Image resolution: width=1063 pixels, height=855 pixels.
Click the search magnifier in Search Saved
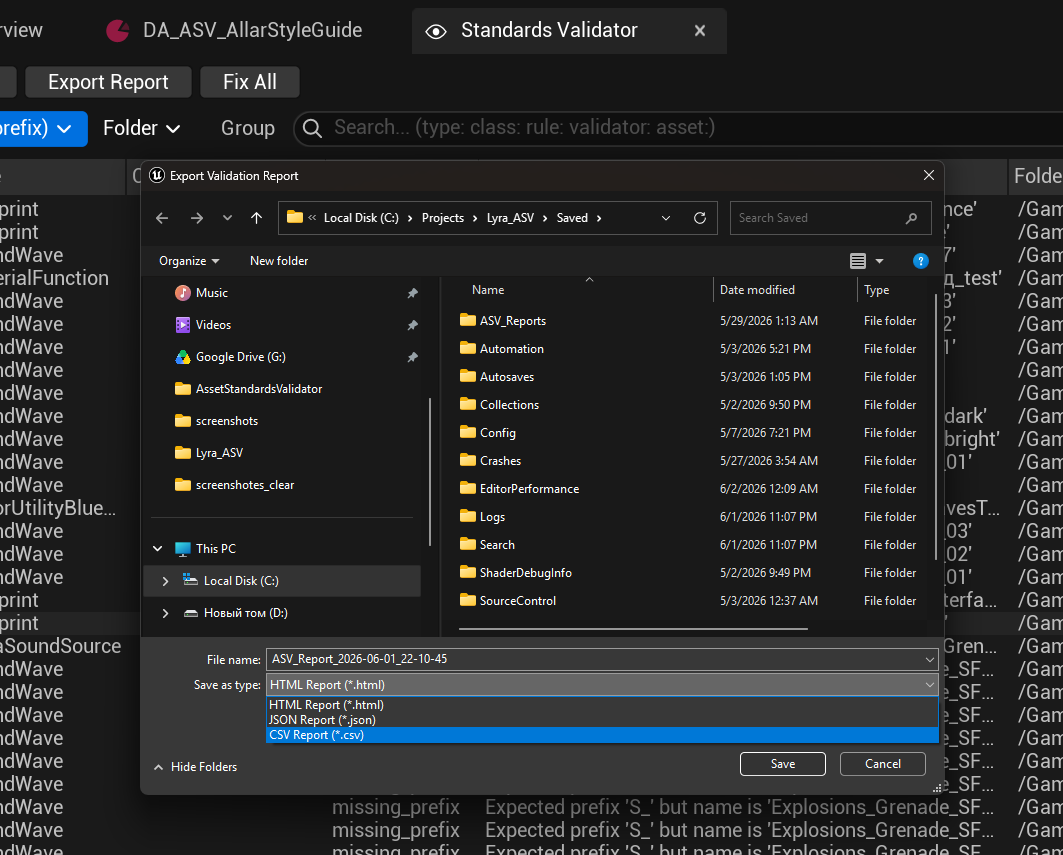coord(911,218)
